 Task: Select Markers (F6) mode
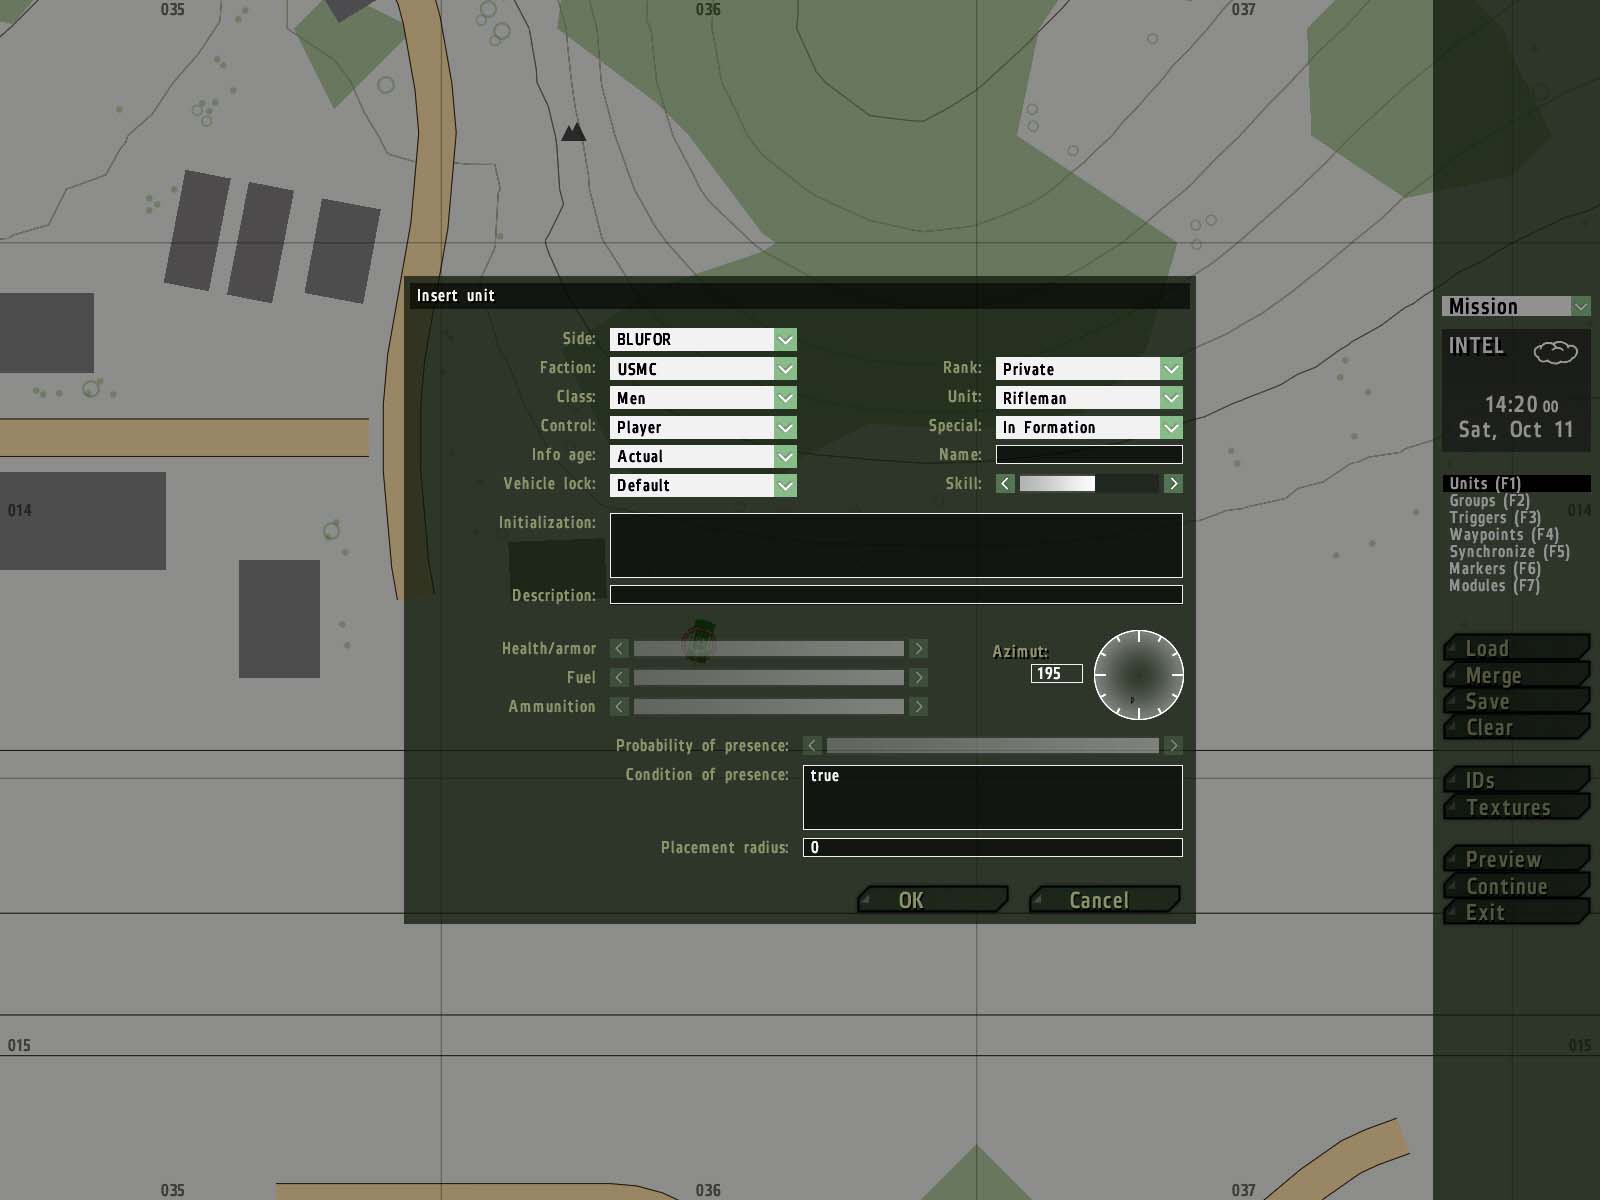[1495, 568]
